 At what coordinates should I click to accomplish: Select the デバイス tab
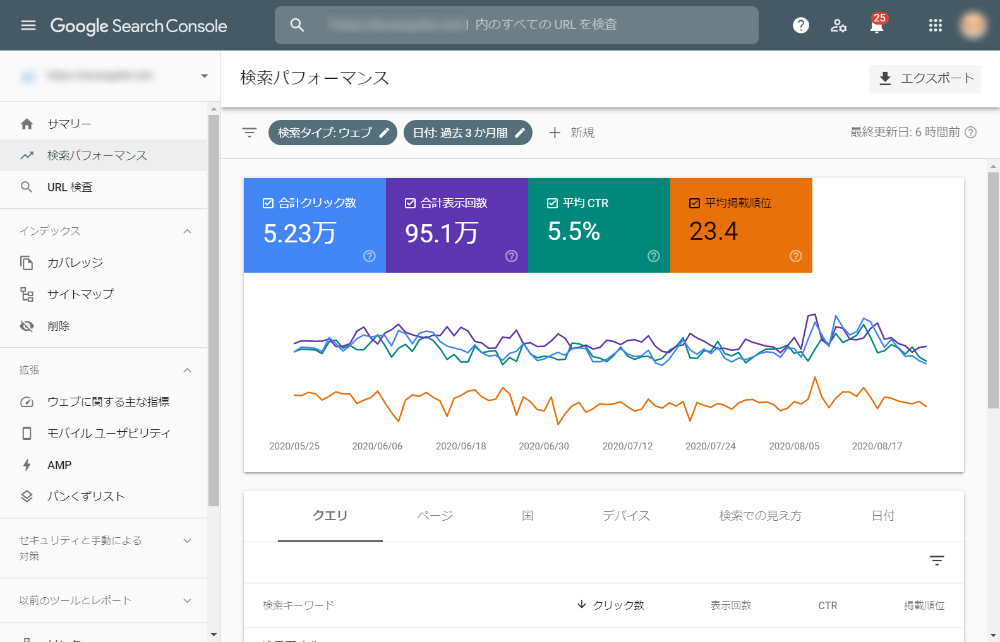coord(626,516)
